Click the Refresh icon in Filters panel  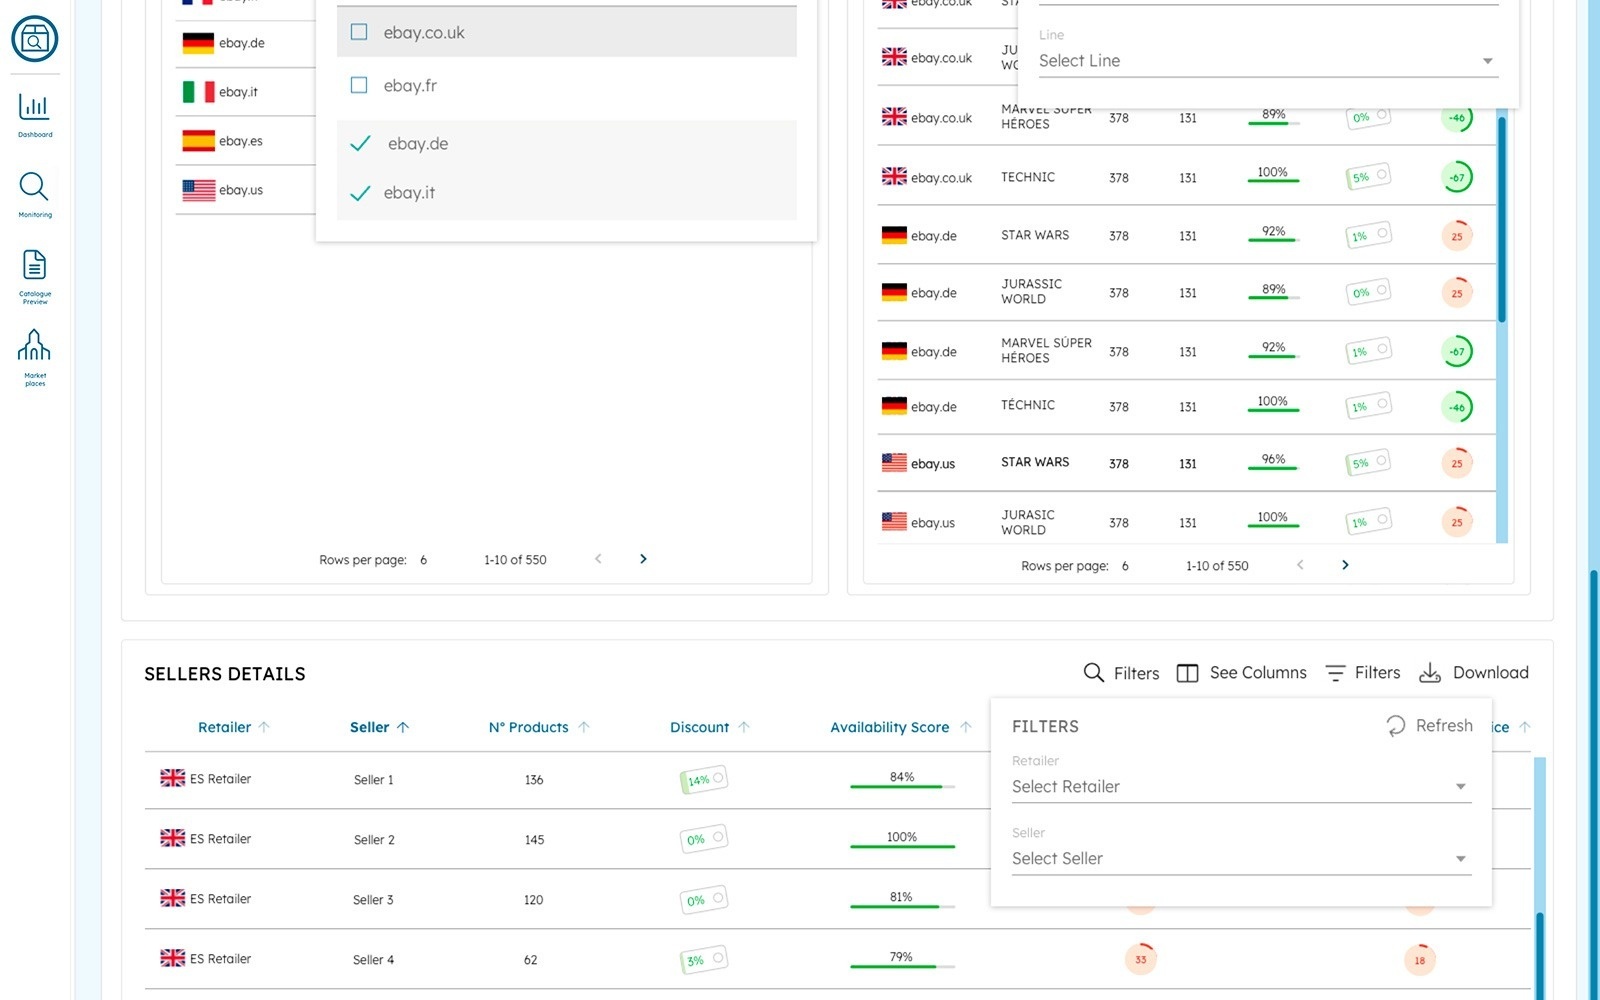1396,726
